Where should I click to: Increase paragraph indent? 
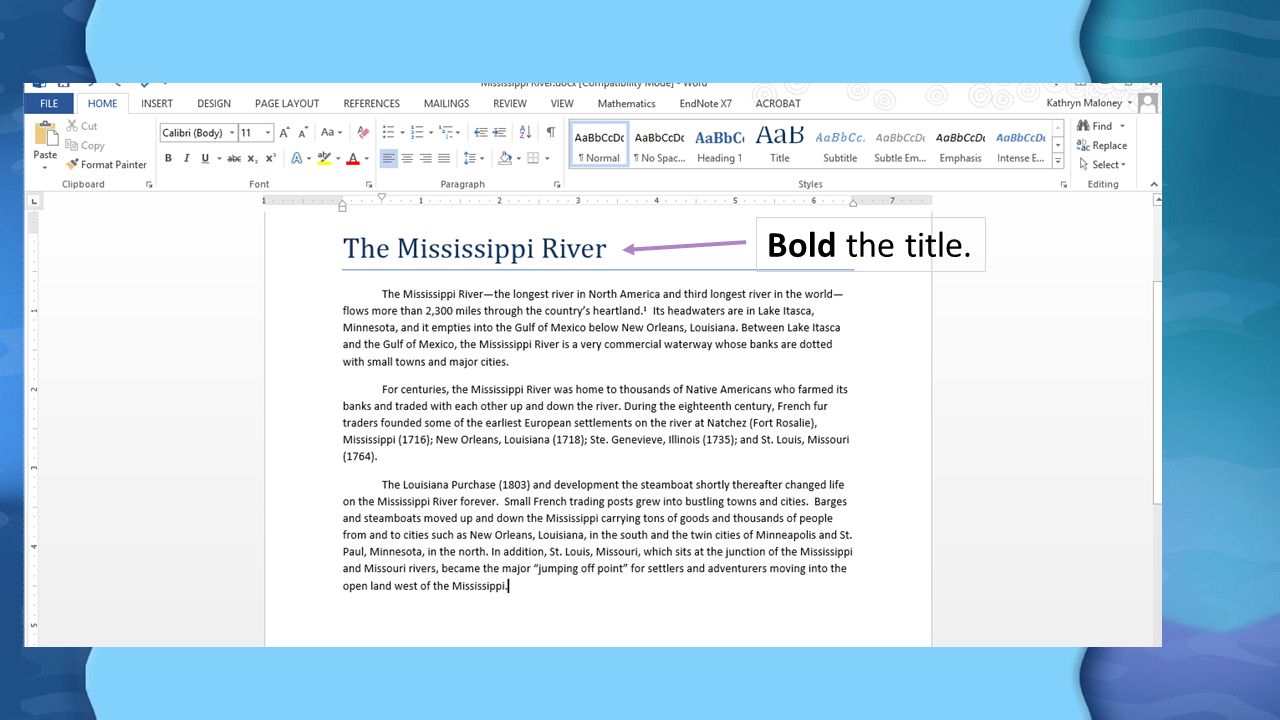coord(500,132)
